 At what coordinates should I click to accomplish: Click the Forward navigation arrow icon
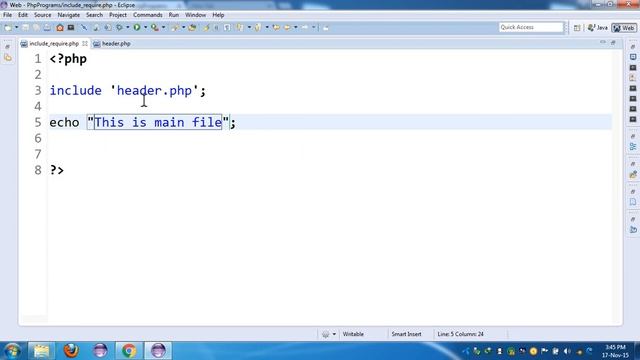305,27
